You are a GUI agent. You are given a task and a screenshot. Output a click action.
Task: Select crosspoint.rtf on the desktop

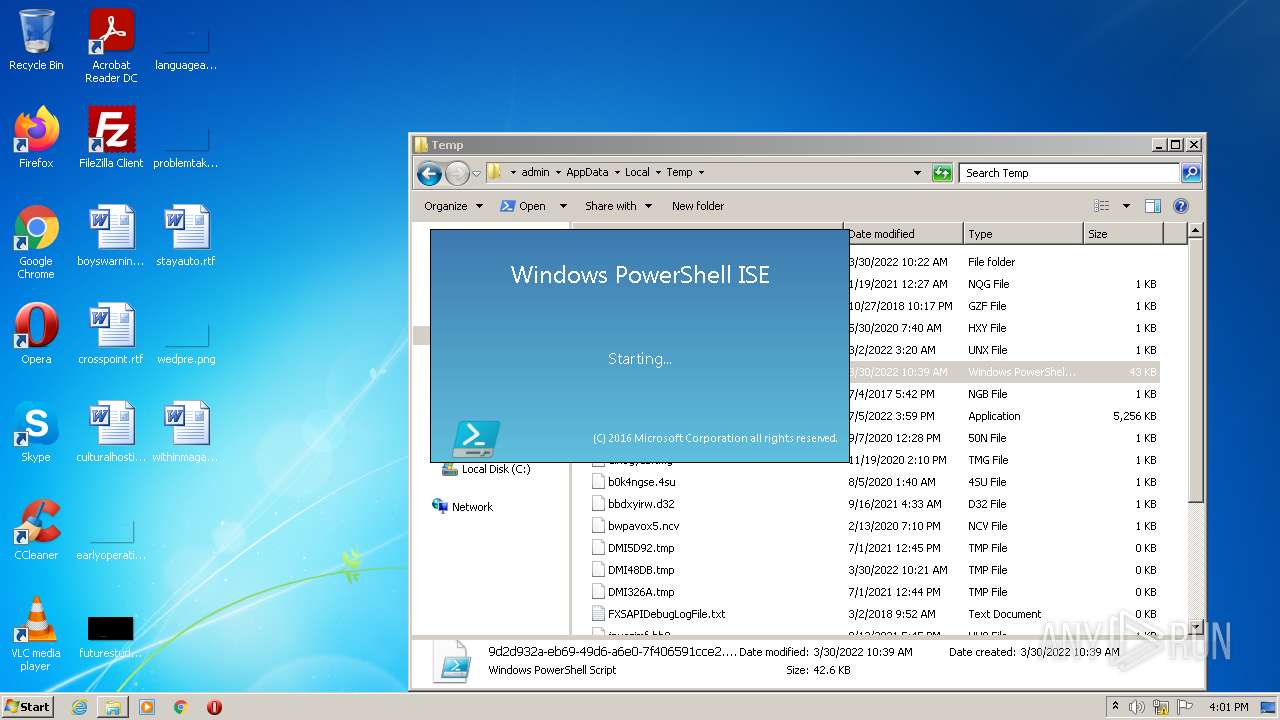111,334
